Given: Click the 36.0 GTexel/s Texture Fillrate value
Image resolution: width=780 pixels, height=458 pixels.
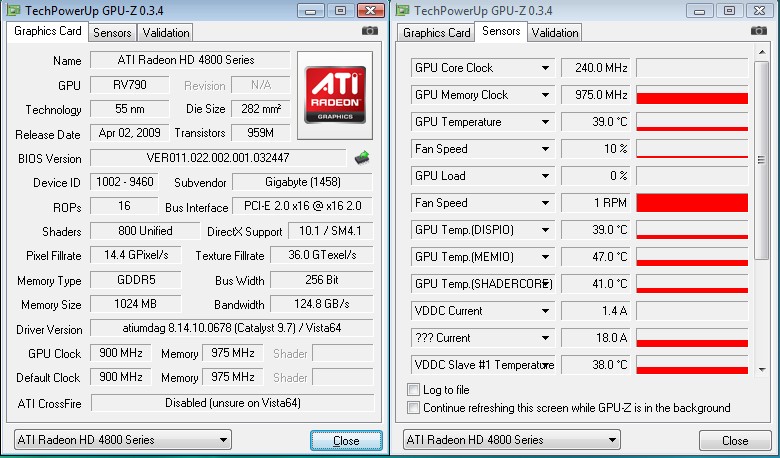Looking at the screenshot, I should click(321, 255).
